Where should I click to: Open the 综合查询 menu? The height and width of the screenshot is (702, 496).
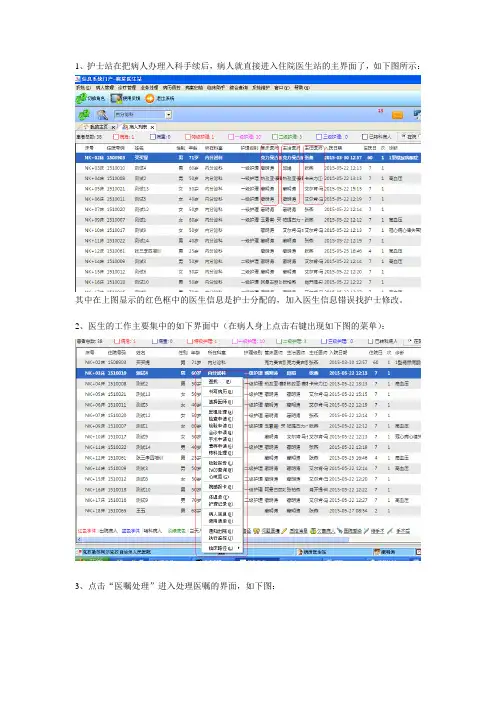coord(239,88)
